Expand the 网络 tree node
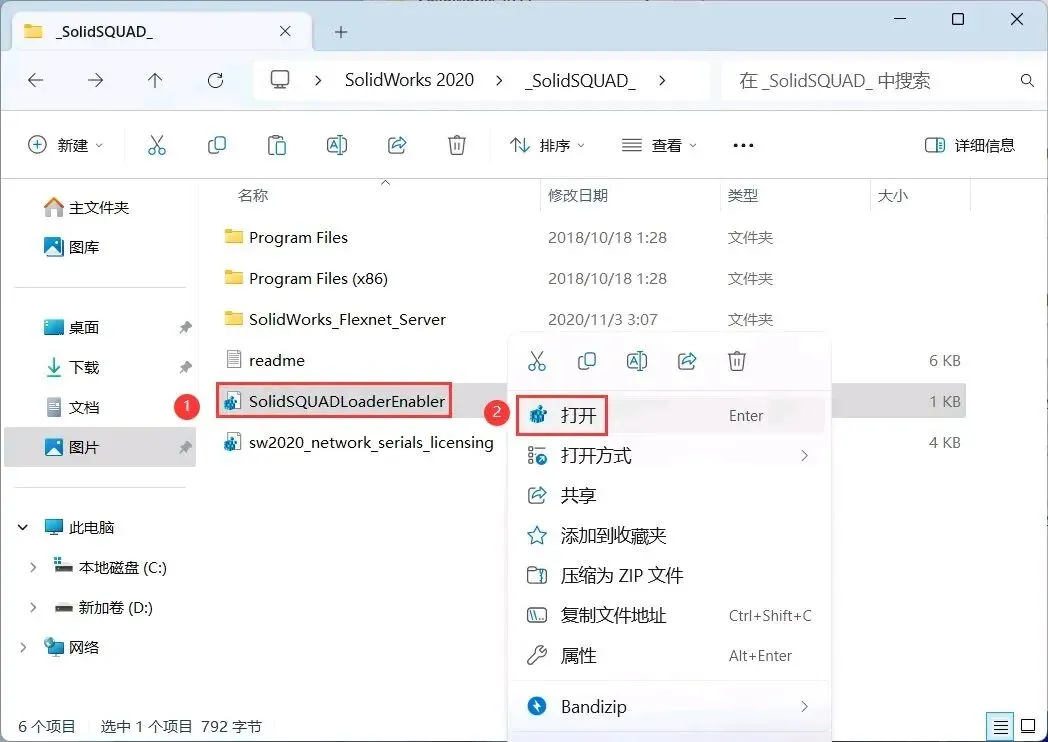Image resolution: width=1048 pixels, height=742 pixels. (x=23, y=648)
